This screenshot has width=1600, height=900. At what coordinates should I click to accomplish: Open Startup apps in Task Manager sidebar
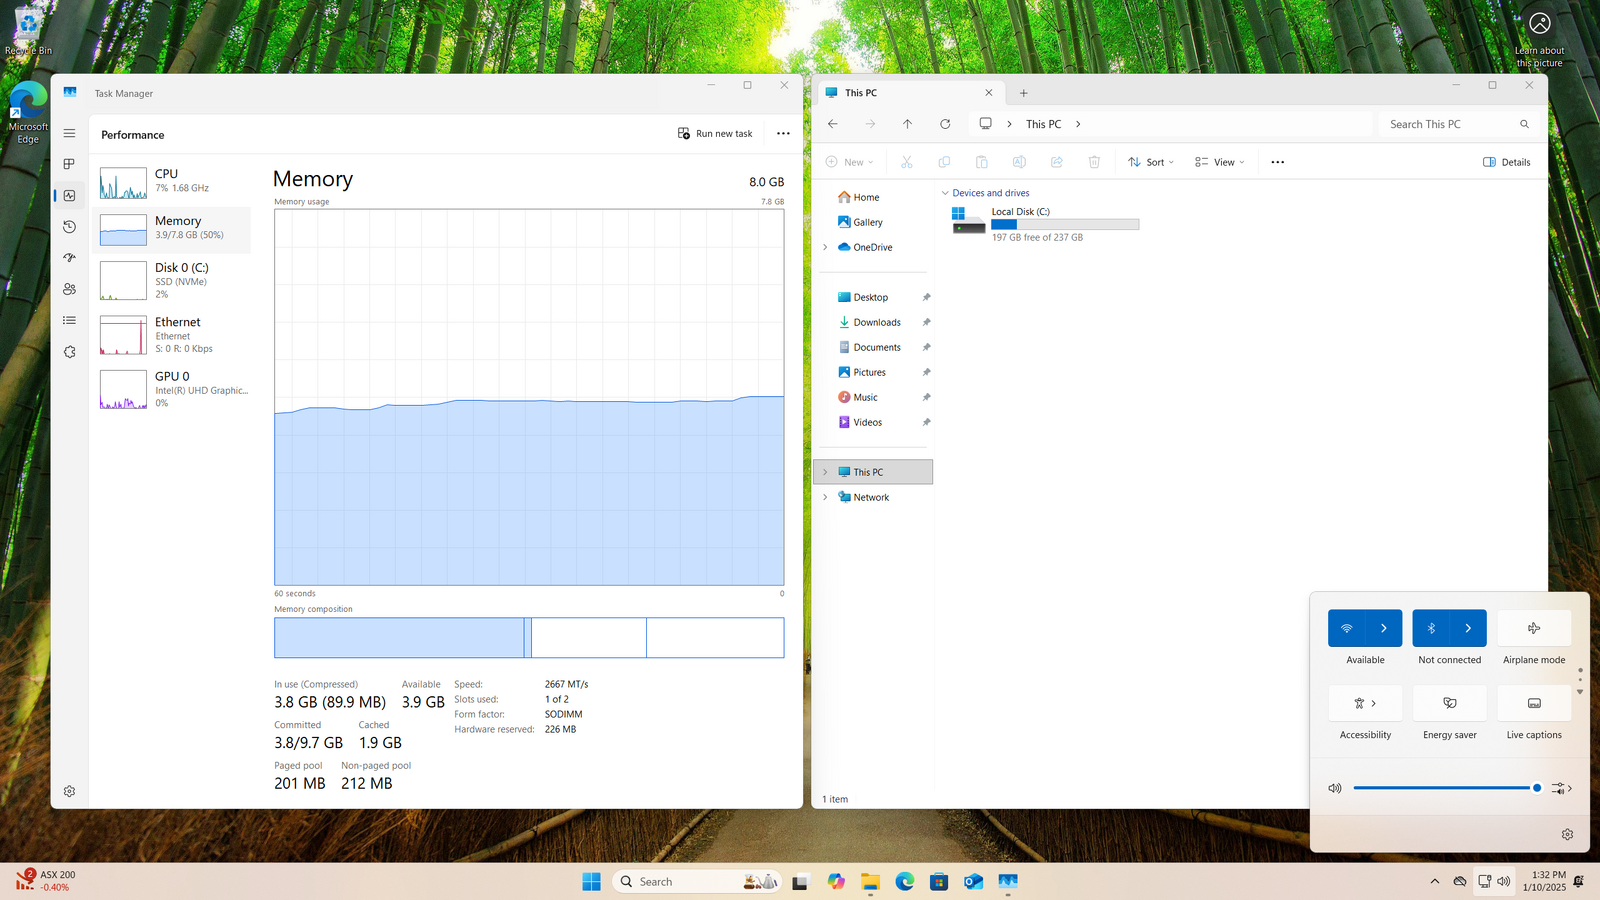pyautogui.click(x=69, y=258)
